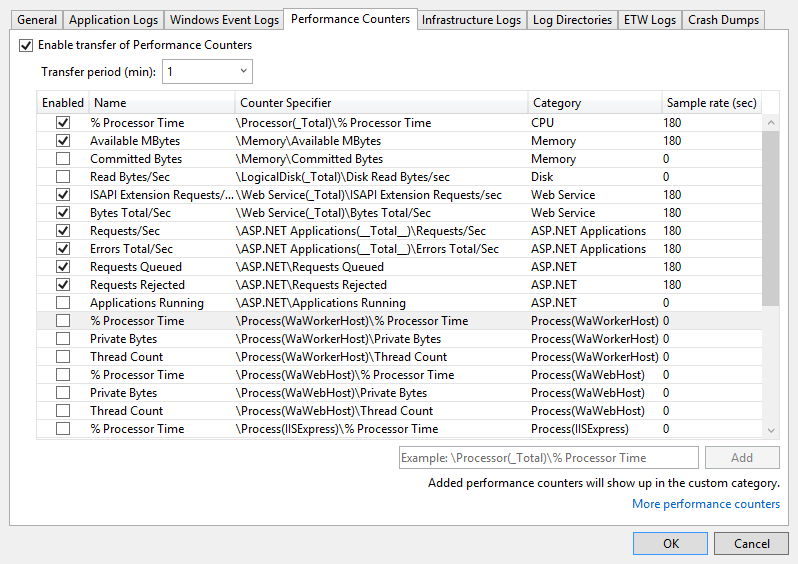Click the scrollbar up arrow in counter list

[x=771, y=122]
